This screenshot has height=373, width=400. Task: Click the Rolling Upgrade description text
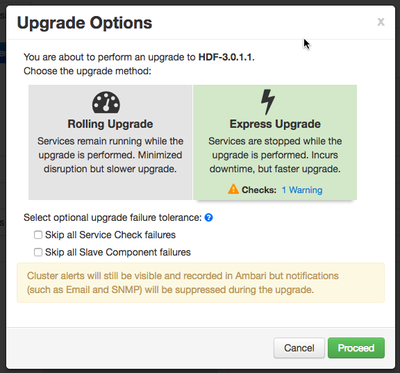110,155
